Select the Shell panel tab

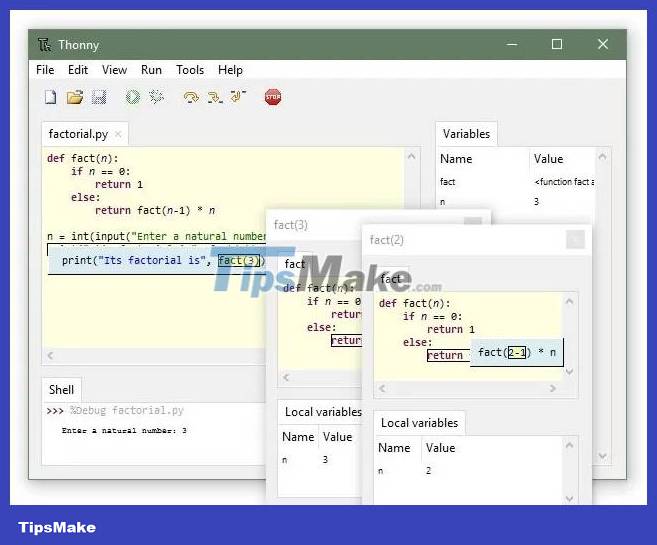[61, 390]
